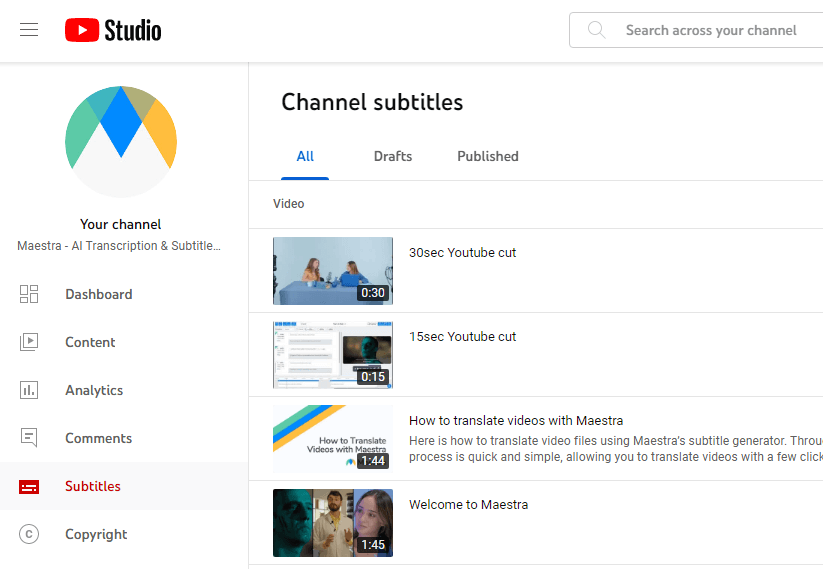This screenshot has height=569, width=823.
Task: Click the red Subtitles icon
Action: pyautogui.click(x=29, y=487)
